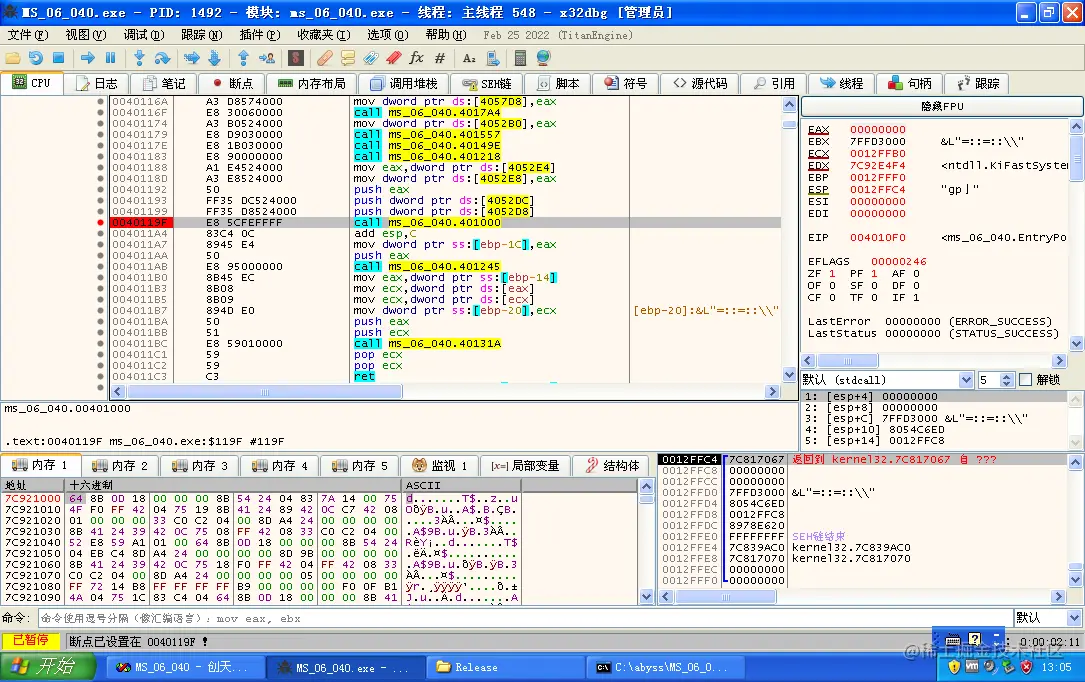This screenshot has height=682, width=1085.
Task: Step over the current instruction
Action: [x=162, y=58]
